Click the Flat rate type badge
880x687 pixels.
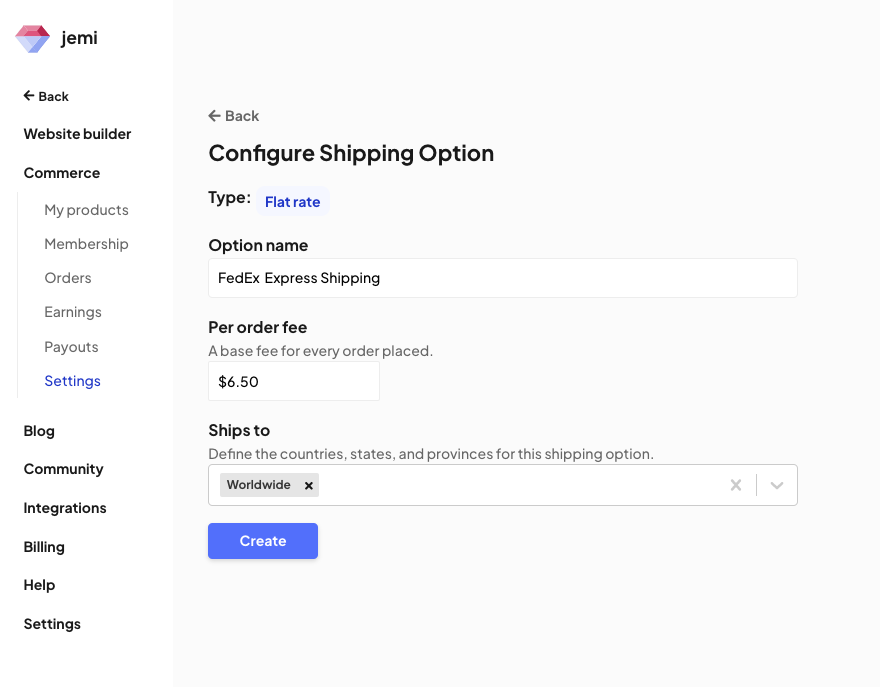292,202
